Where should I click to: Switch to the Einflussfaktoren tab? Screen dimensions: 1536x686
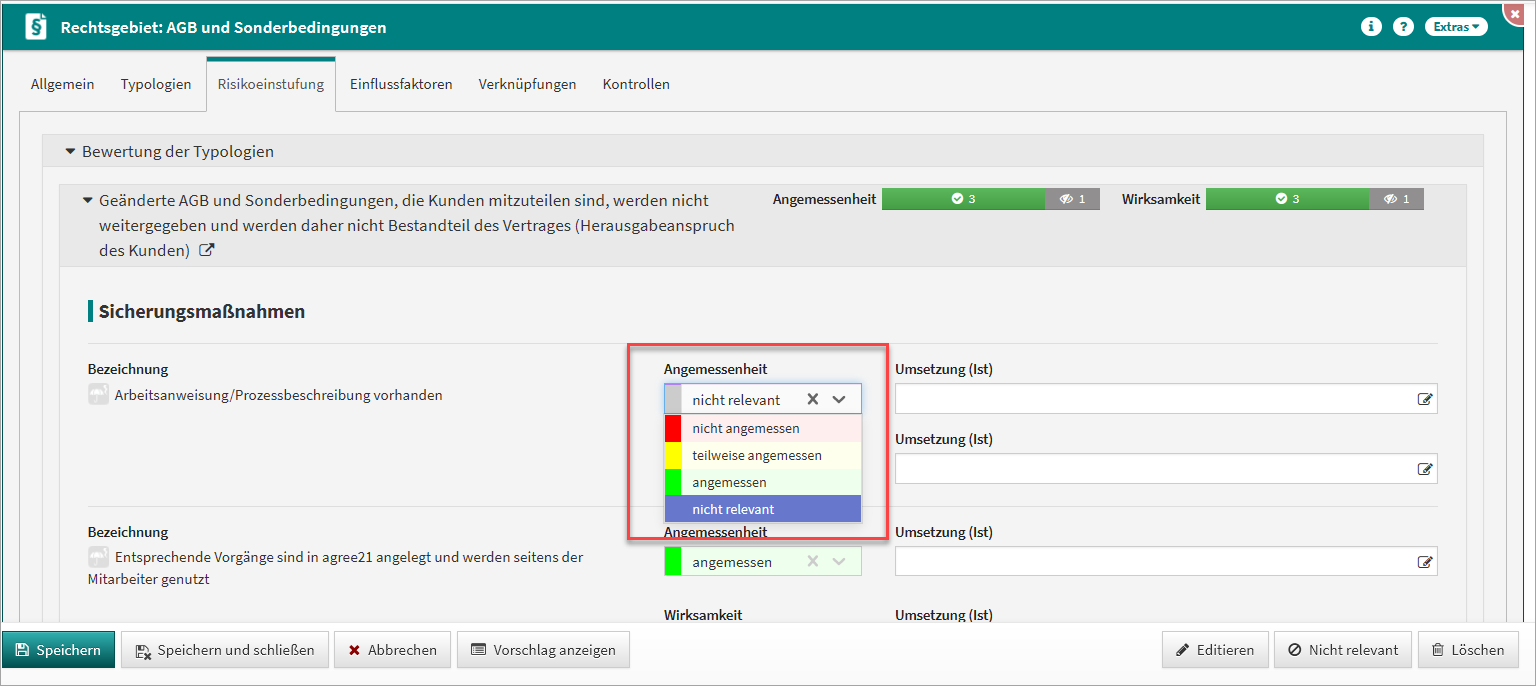tap(401, 84)
